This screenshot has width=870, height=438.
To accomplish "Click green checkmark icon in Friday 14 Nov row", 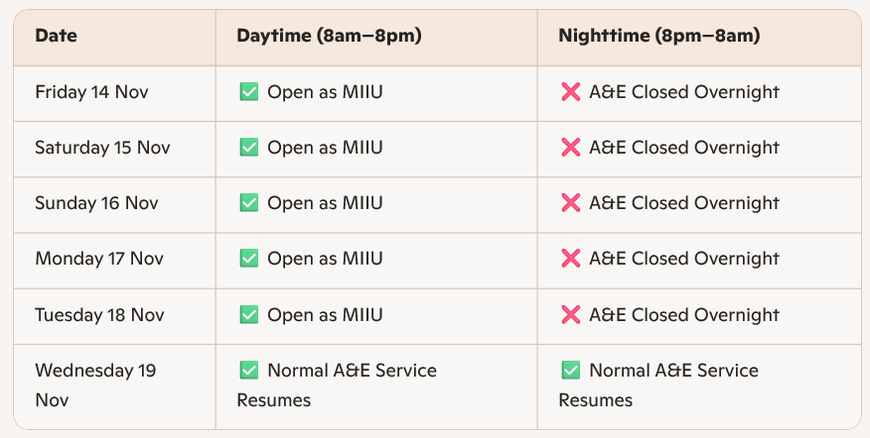I will (x=249, y=92).
